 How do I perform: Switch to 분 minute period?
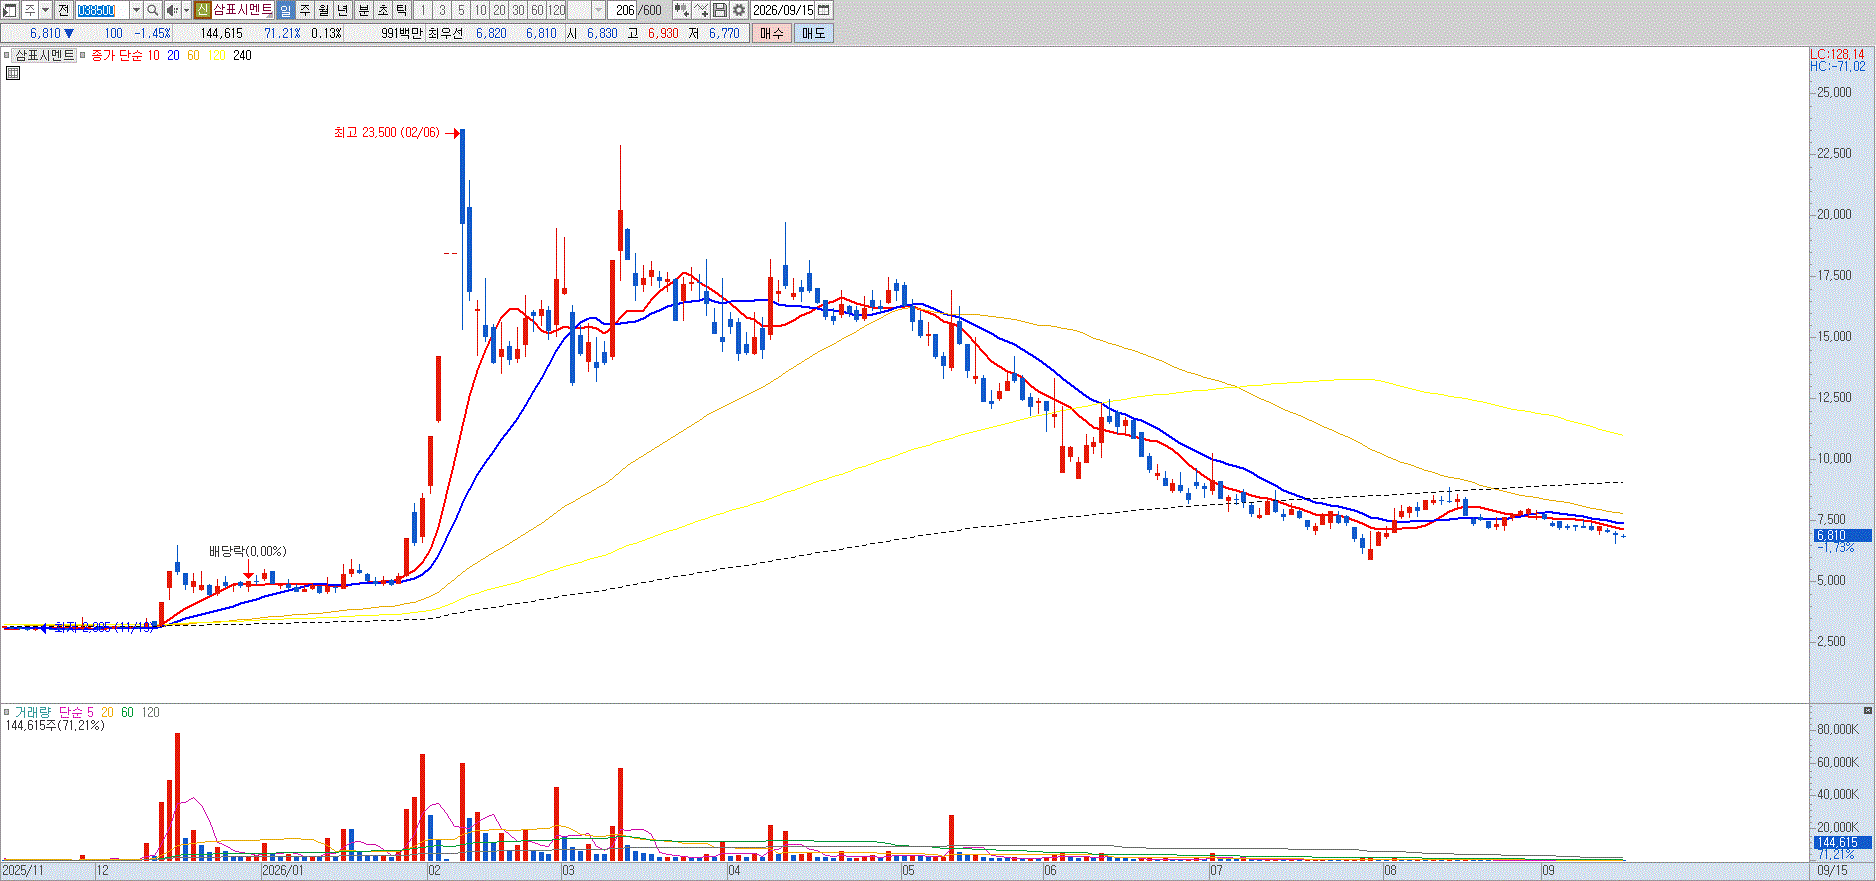(364, 10)
